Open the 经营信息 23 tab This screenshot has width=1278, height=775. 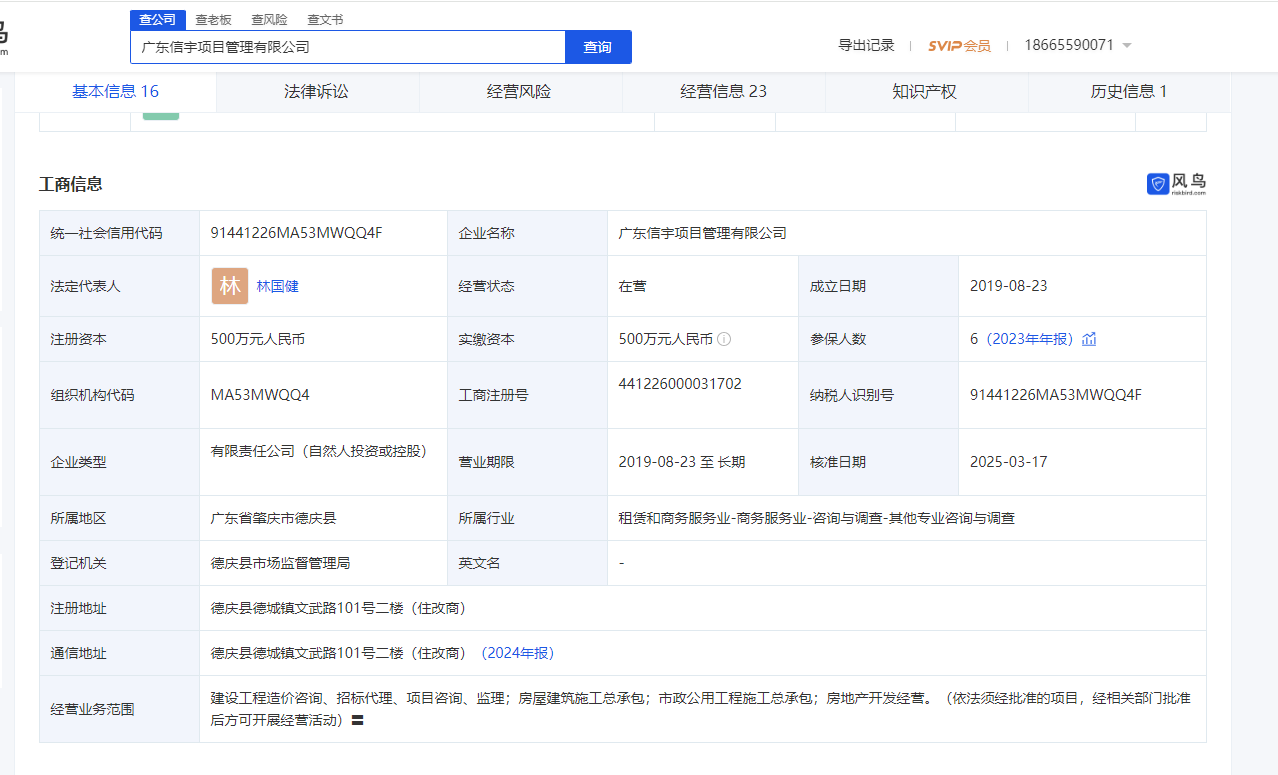click(x=723, y=92)
